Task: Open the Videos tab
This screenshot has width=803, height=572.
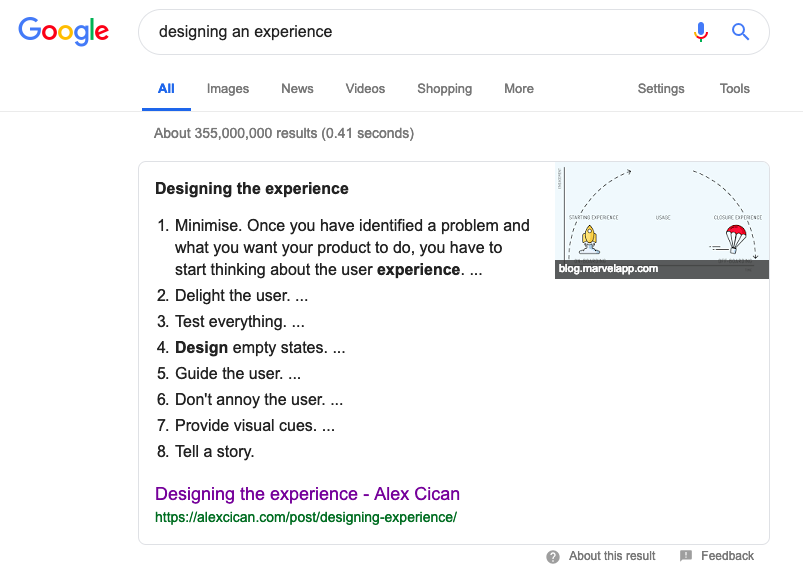Action: point(365,89)
